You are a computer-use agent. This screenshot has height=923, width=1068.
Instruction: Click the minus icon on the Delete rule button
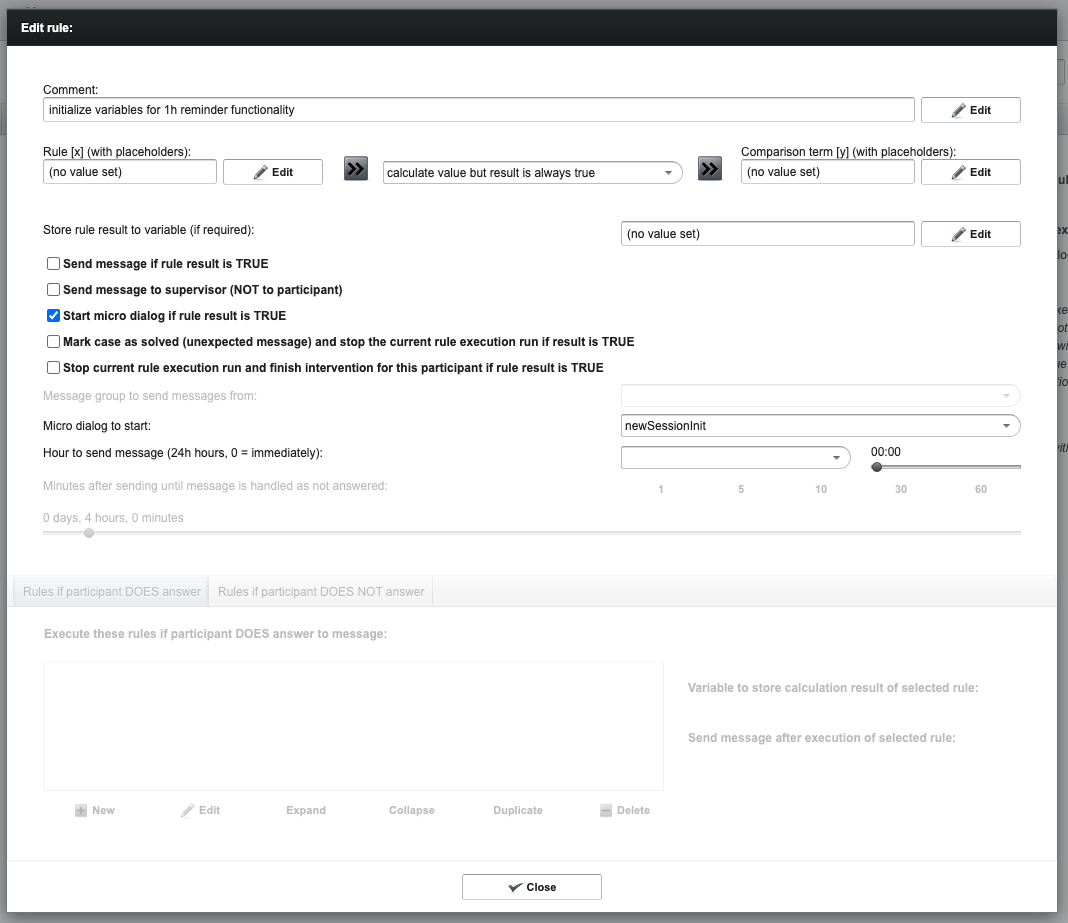tap(605, 810)
